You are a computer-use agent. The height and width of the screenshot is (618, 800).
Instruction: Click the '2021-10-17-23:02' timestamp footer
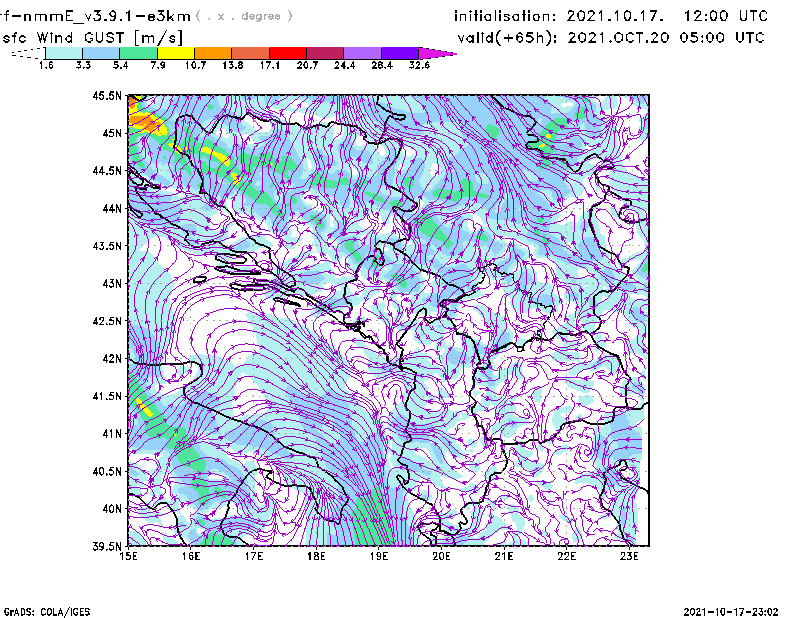pyautogui.click(x=731, y=612)
